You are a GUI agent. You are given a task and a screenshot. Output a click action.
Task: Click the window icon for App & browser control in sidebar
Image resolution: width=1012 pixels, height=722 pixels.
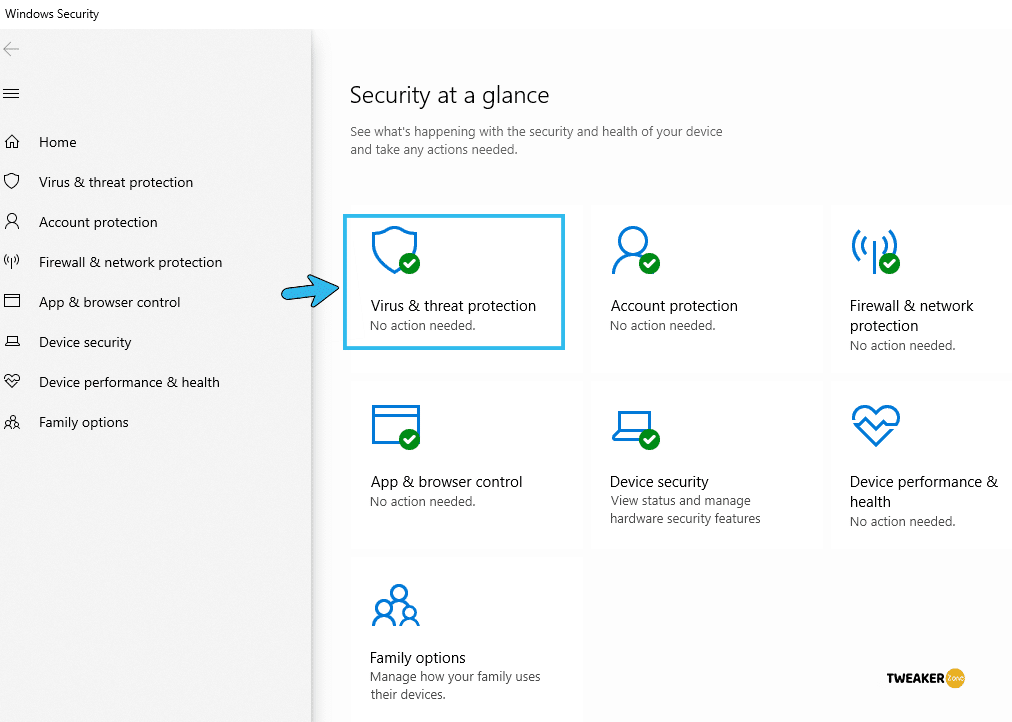point(12,301)
